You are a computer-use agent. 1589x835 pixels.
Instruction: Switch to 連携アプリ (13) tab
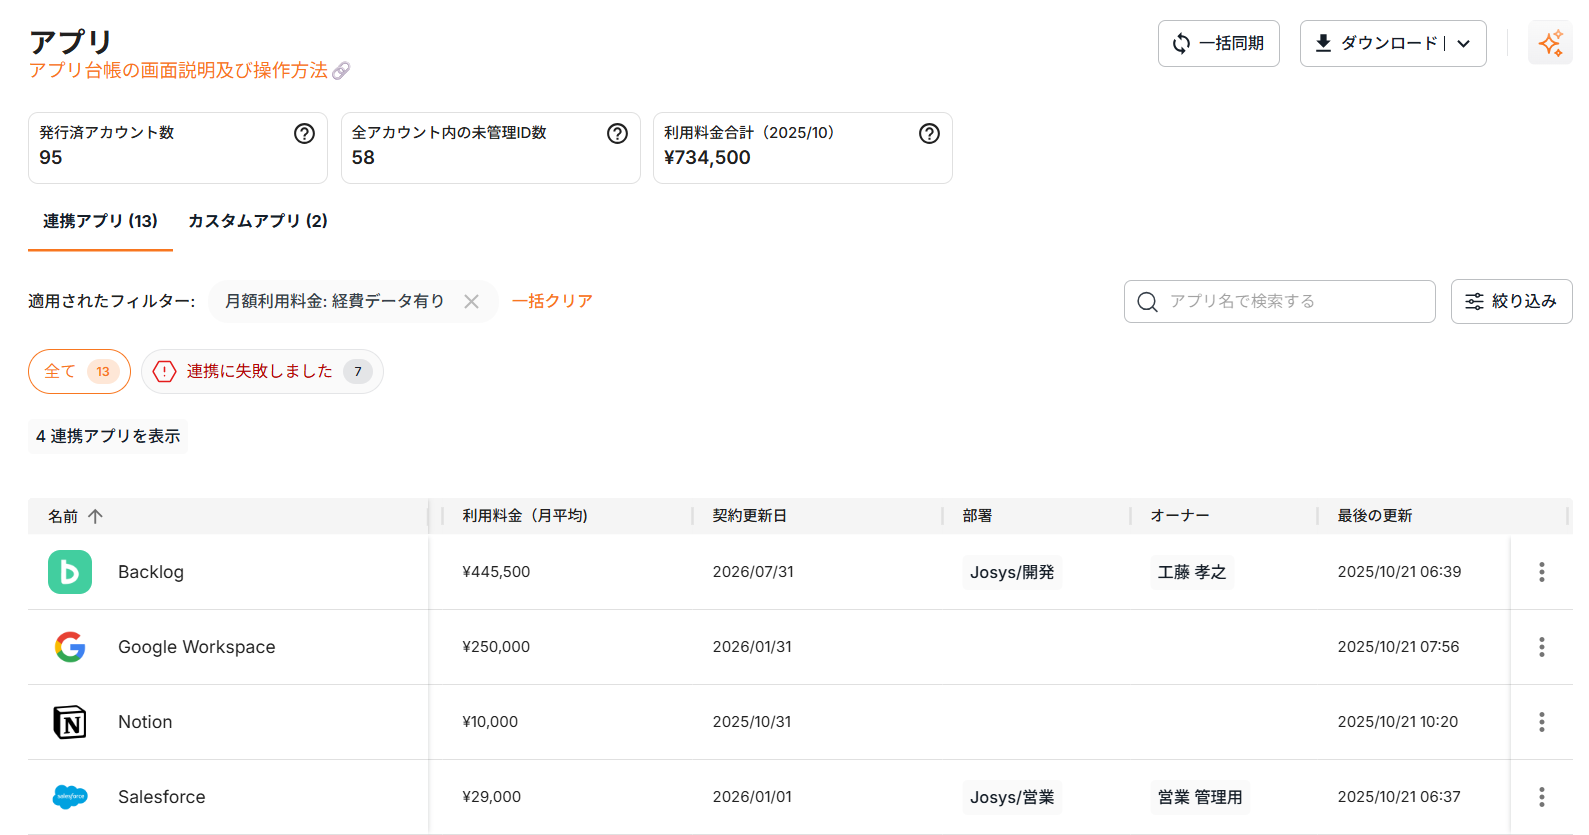[100, 221]
